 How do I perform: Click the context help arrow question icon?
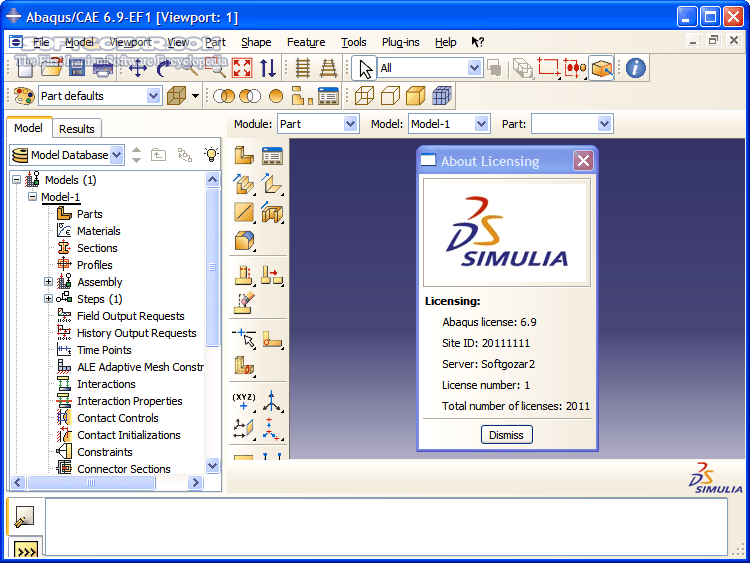click(477, 42)
